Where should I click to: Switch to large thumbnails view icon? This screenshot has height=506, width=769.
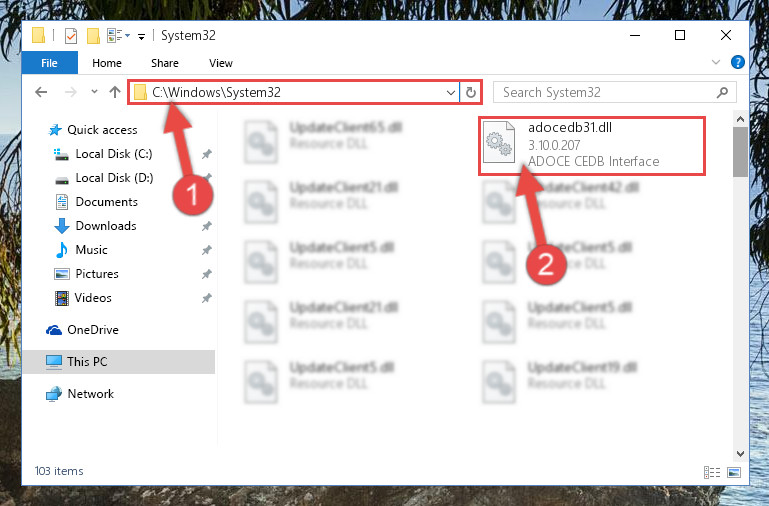point(734,472)
